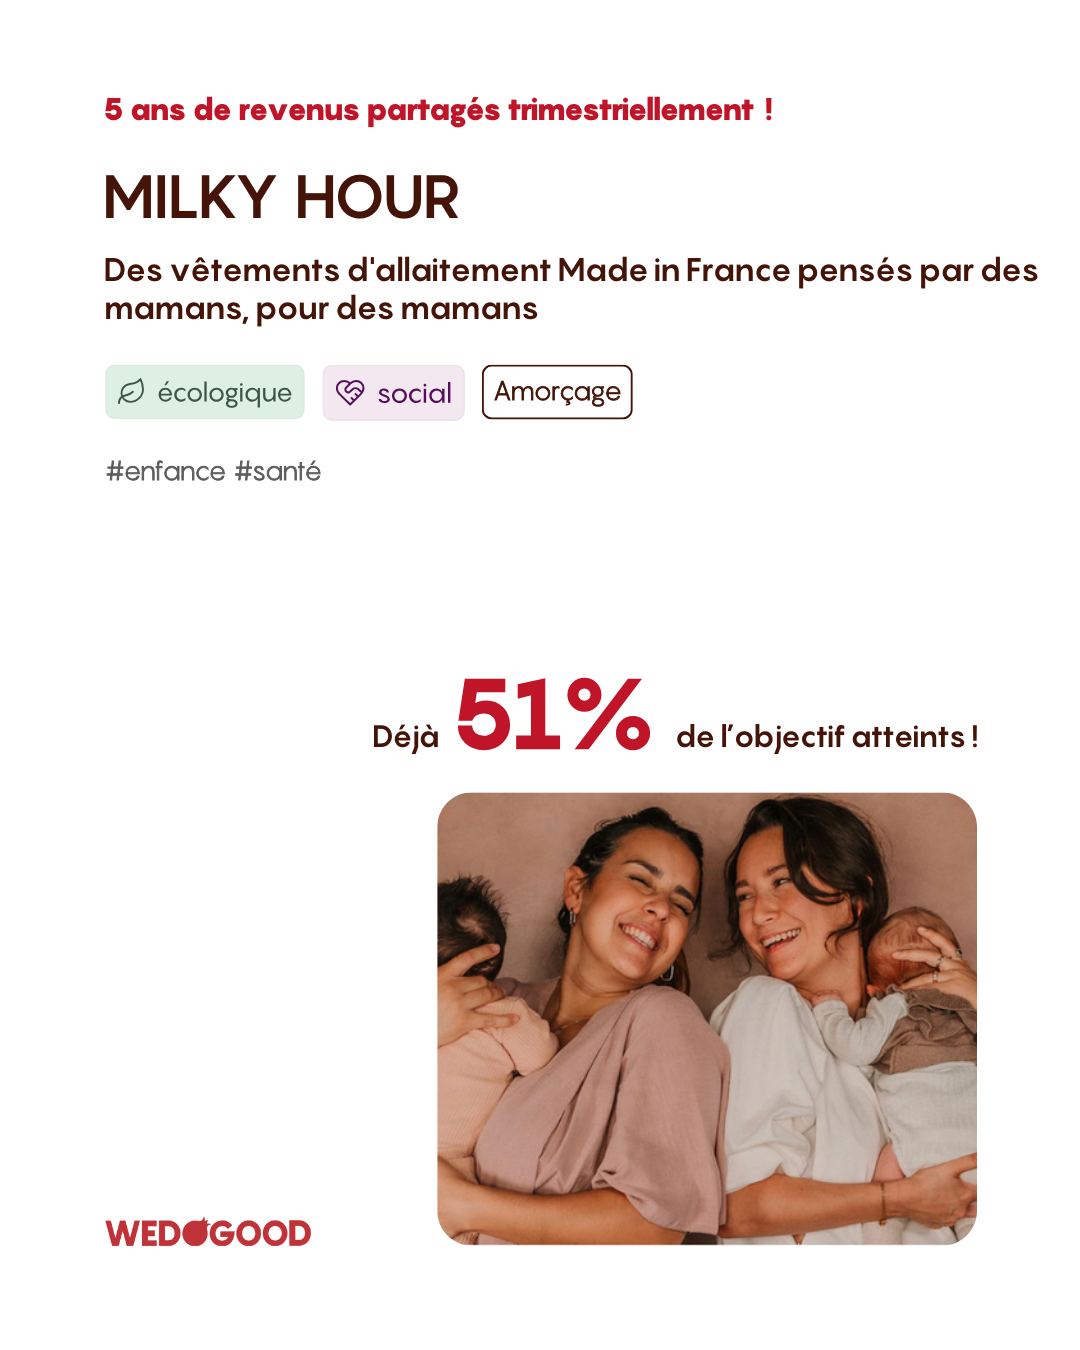
Task: Click the red revenus partagés trimestriellement headline
Action: 438,110
